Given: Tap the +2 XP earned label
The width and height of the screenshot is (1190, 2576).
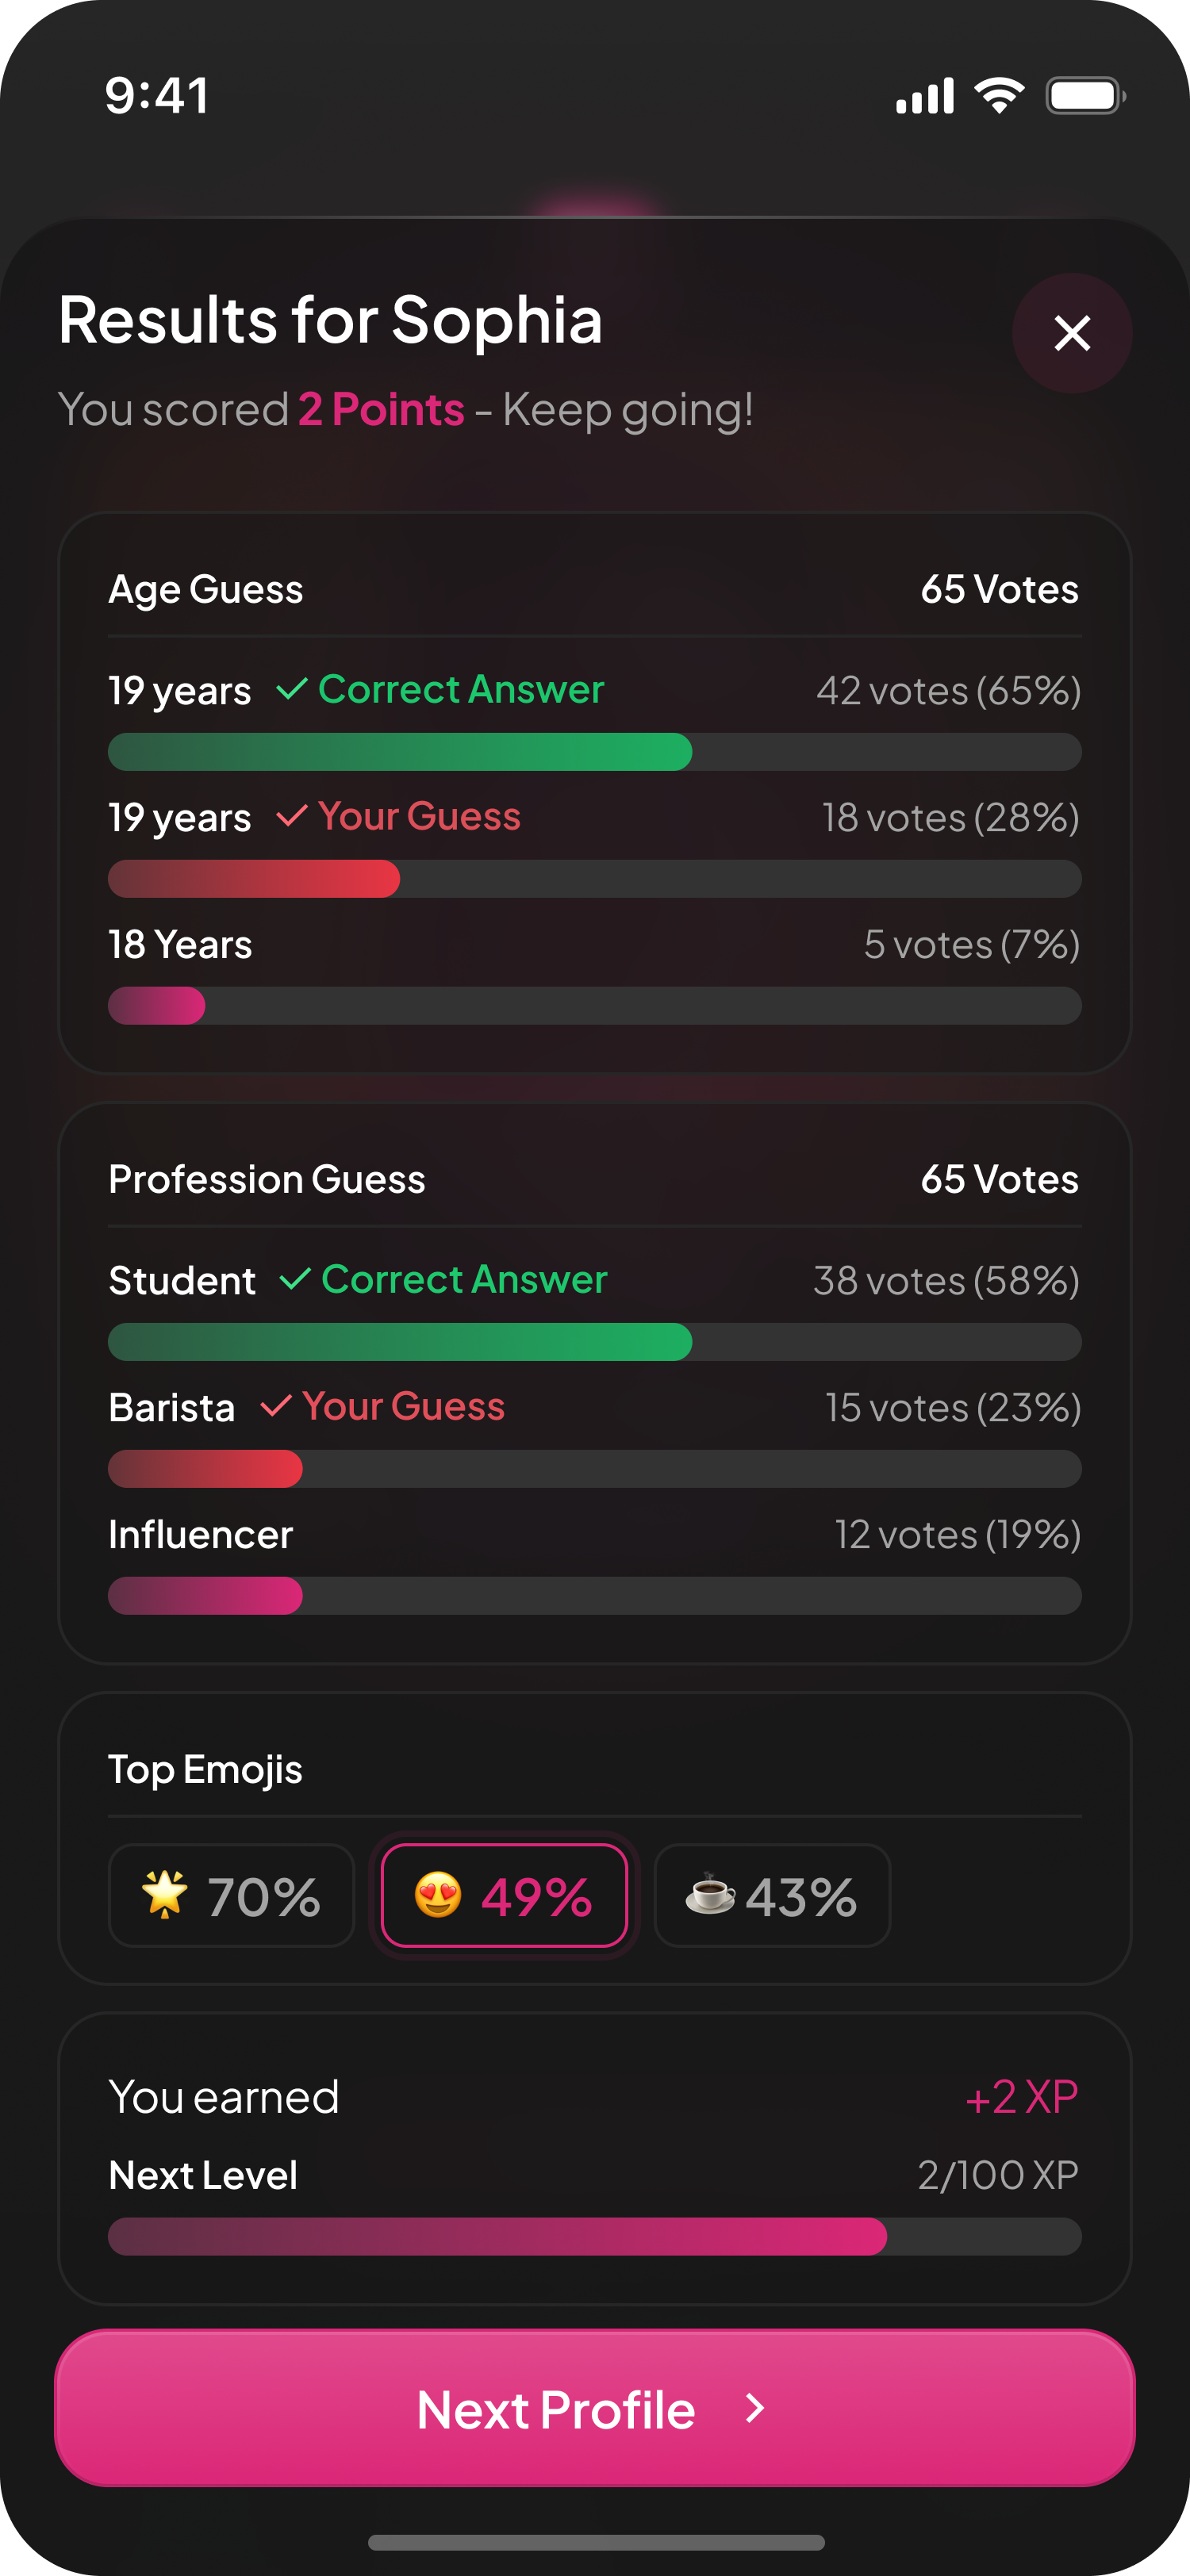Looking at the screenshot, I should click(x=1021, y=2096).
